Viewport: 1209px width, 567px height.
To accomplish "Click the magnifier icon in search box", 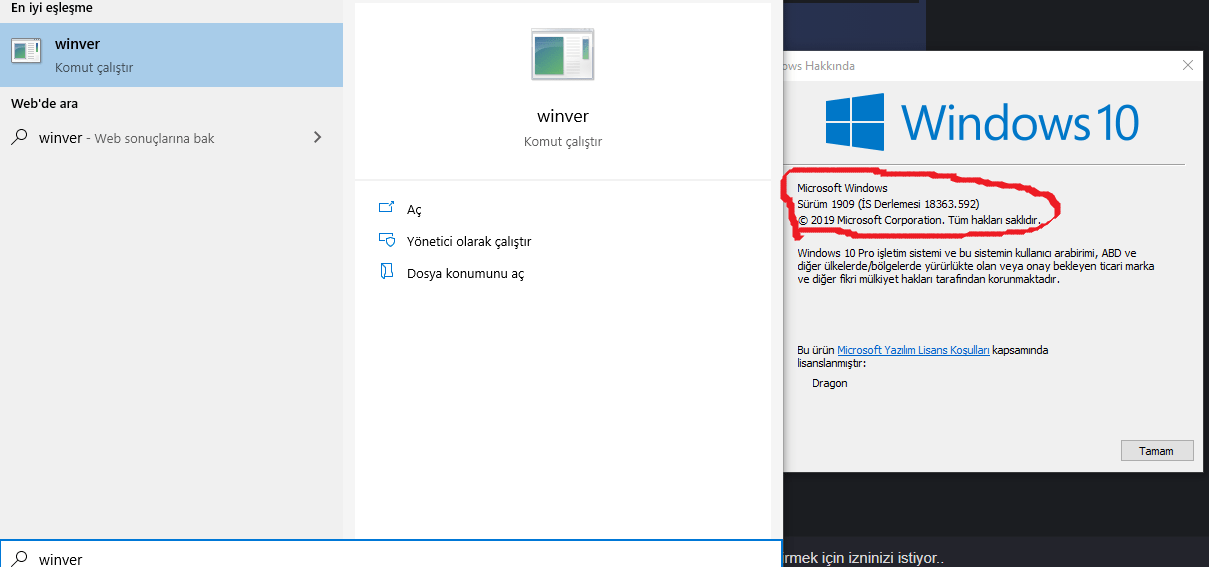I will tap(19, 558).
